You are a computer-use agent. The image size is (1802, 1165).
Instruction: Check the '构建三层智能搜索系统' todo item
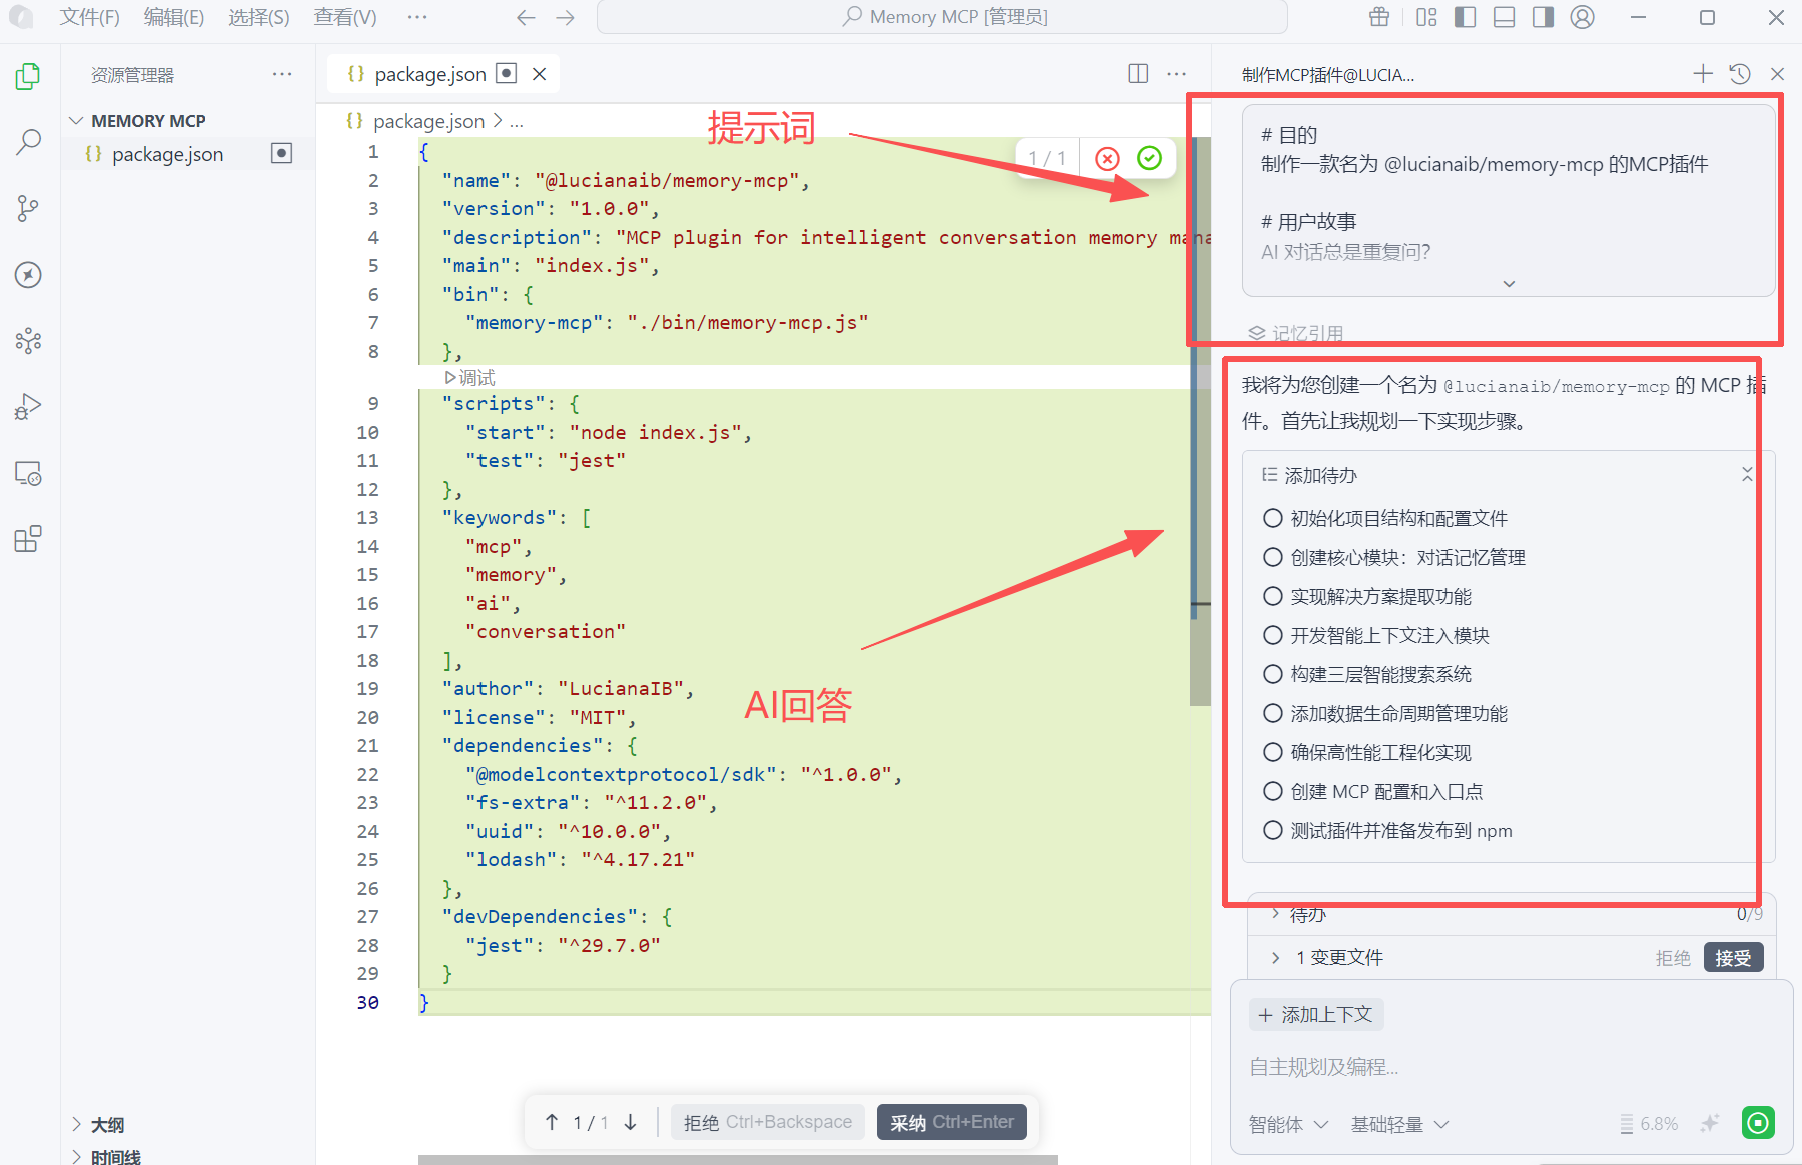(1273, 674)
